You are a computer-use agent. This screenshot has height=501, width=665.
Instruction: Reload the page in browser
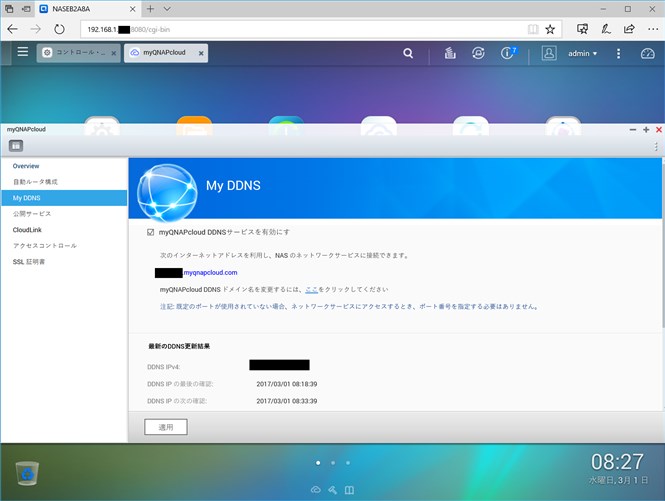[59, 29]
